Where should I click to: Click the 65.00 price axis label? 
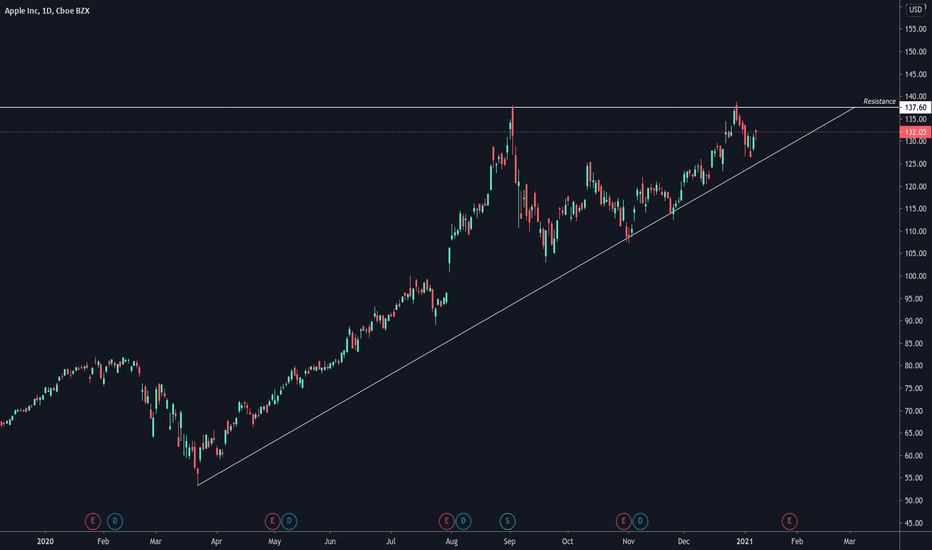tap(915, 433)
